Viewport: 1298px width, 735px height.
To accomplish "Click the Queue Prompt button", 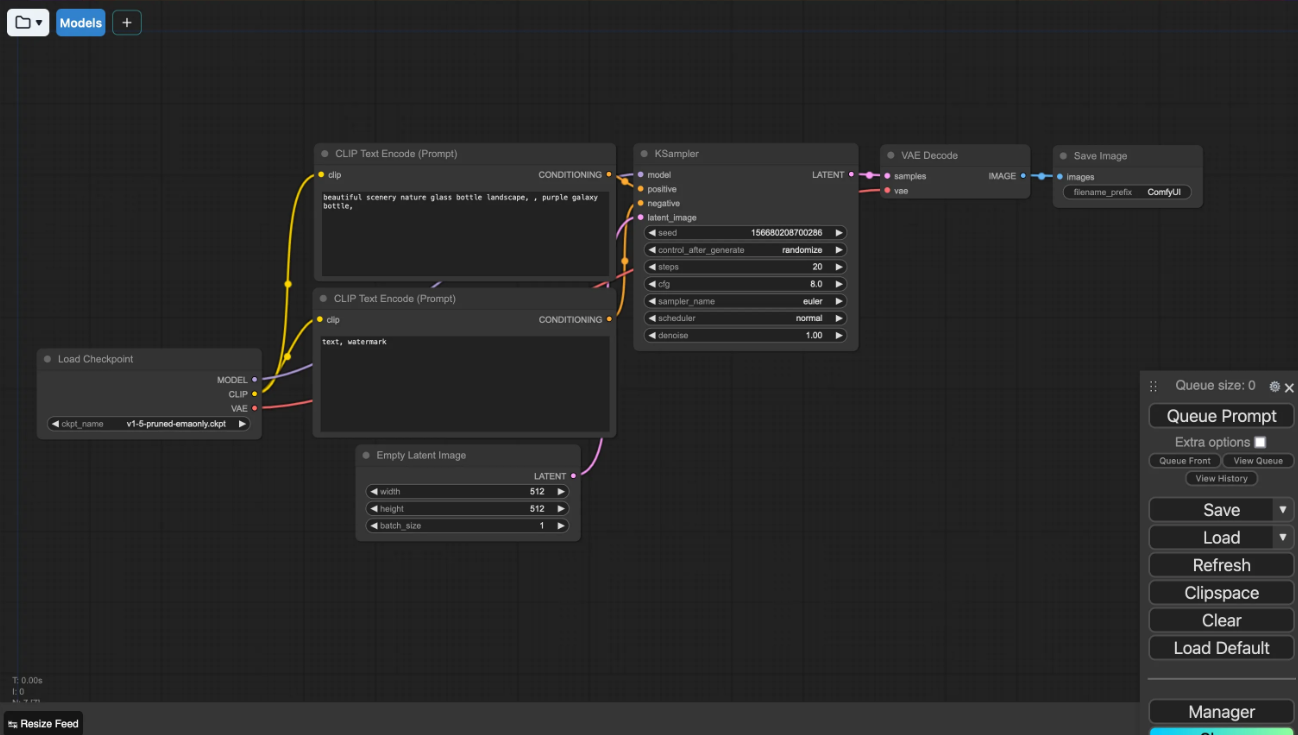I will (1221, 416).
